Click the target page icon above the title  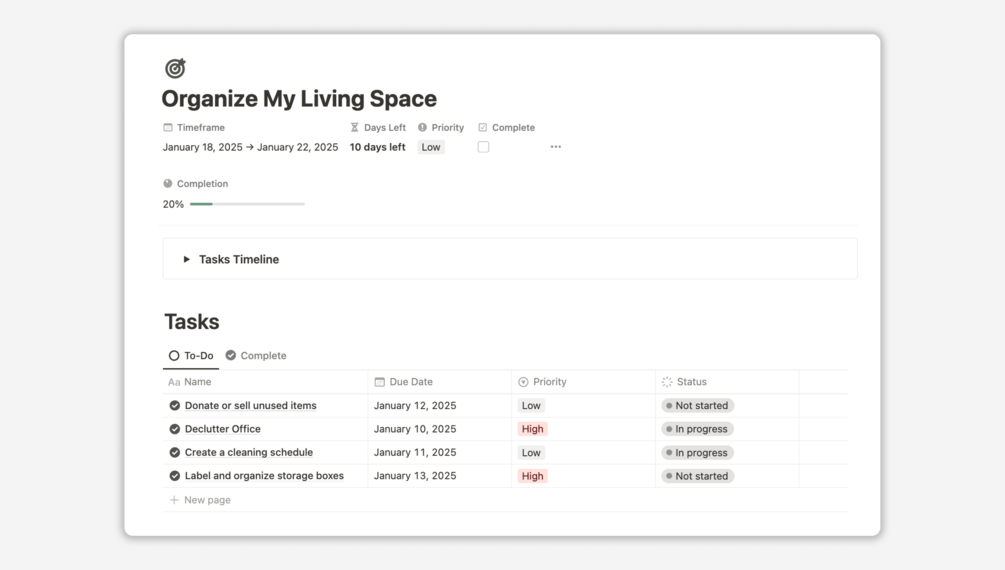[175, 68]
